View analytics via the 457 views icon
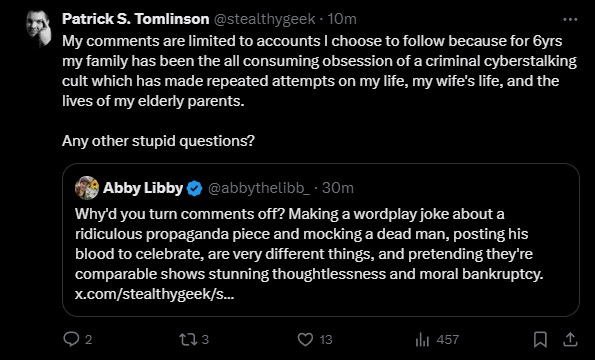Screen dimensions: 595x360 [422, 339]
